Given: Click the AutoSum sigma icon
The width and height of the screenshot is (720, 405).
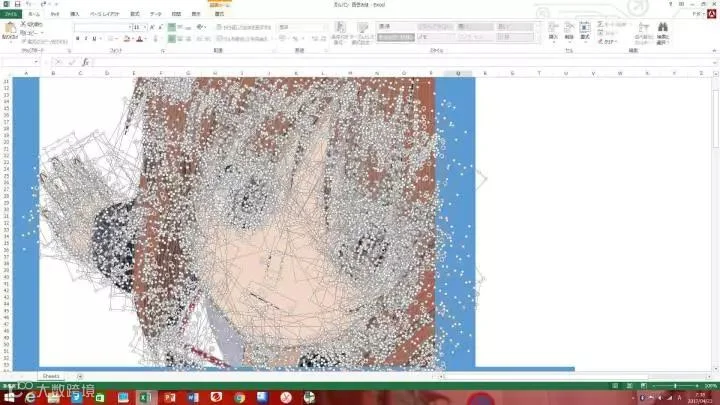Looking at the screenshot, I should tap(600, 24).
